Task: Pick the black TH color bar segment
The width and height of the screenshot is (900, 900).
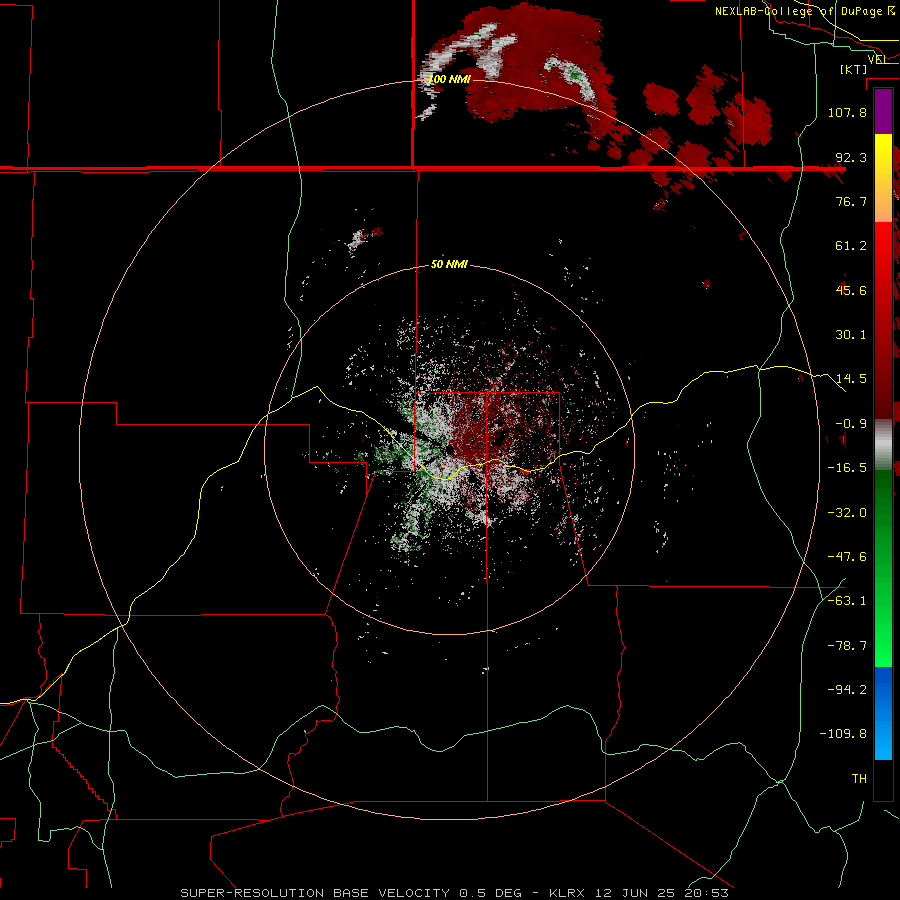Action: pos(883,780)
